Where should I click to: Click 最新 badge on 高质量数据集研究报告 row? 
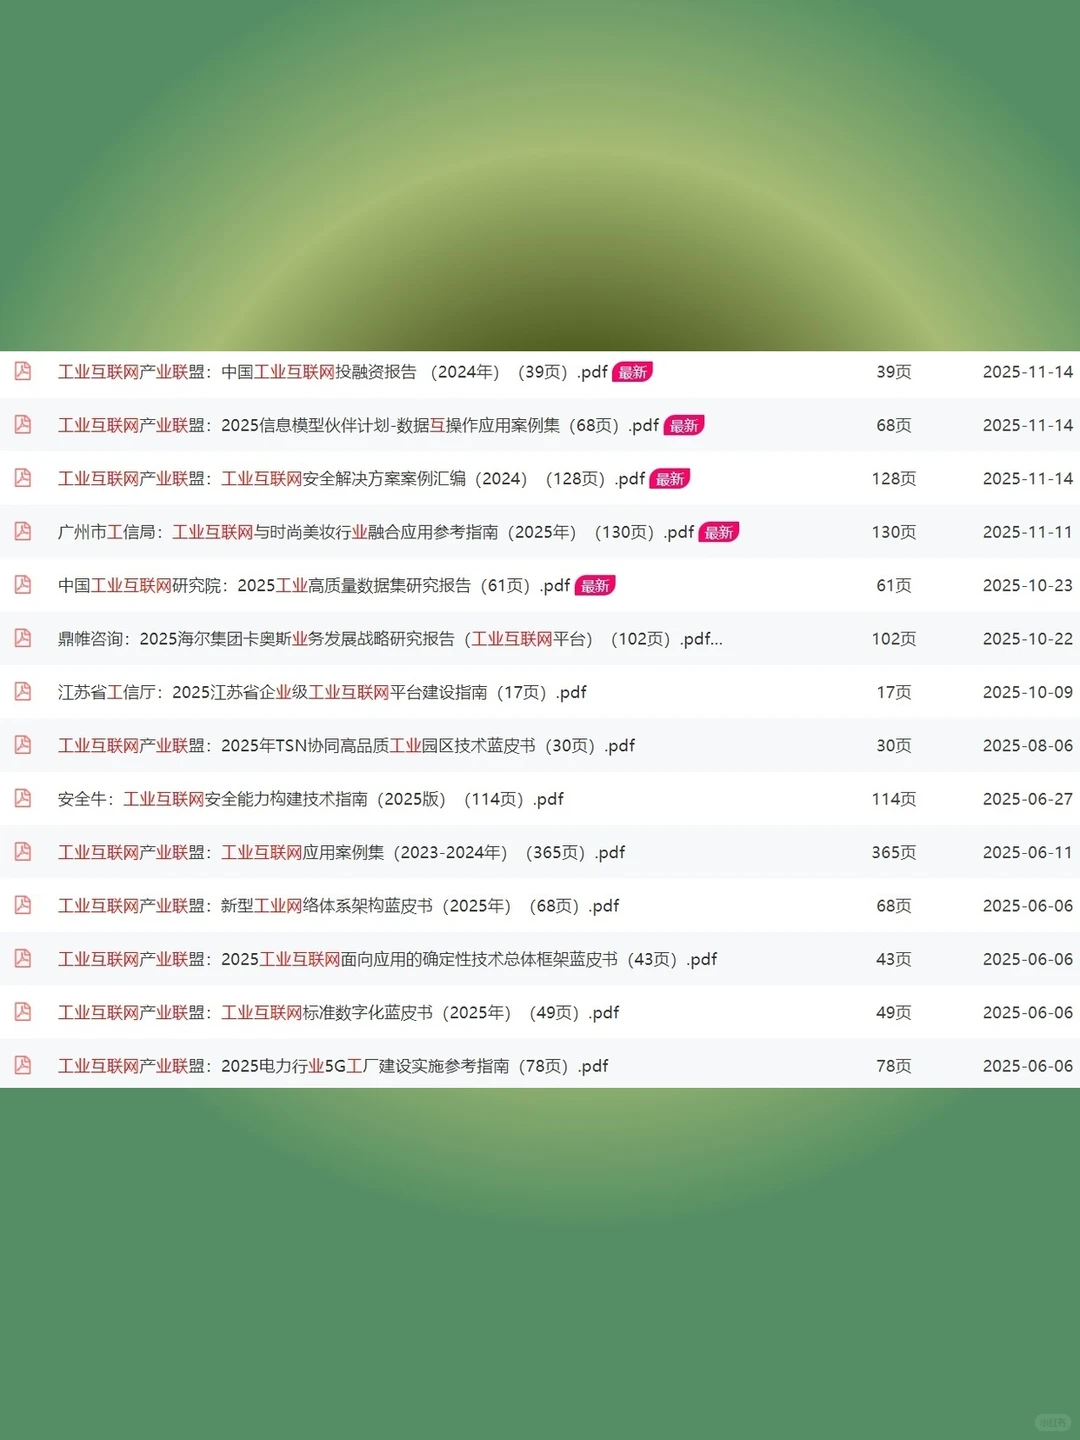coord(595,585)
